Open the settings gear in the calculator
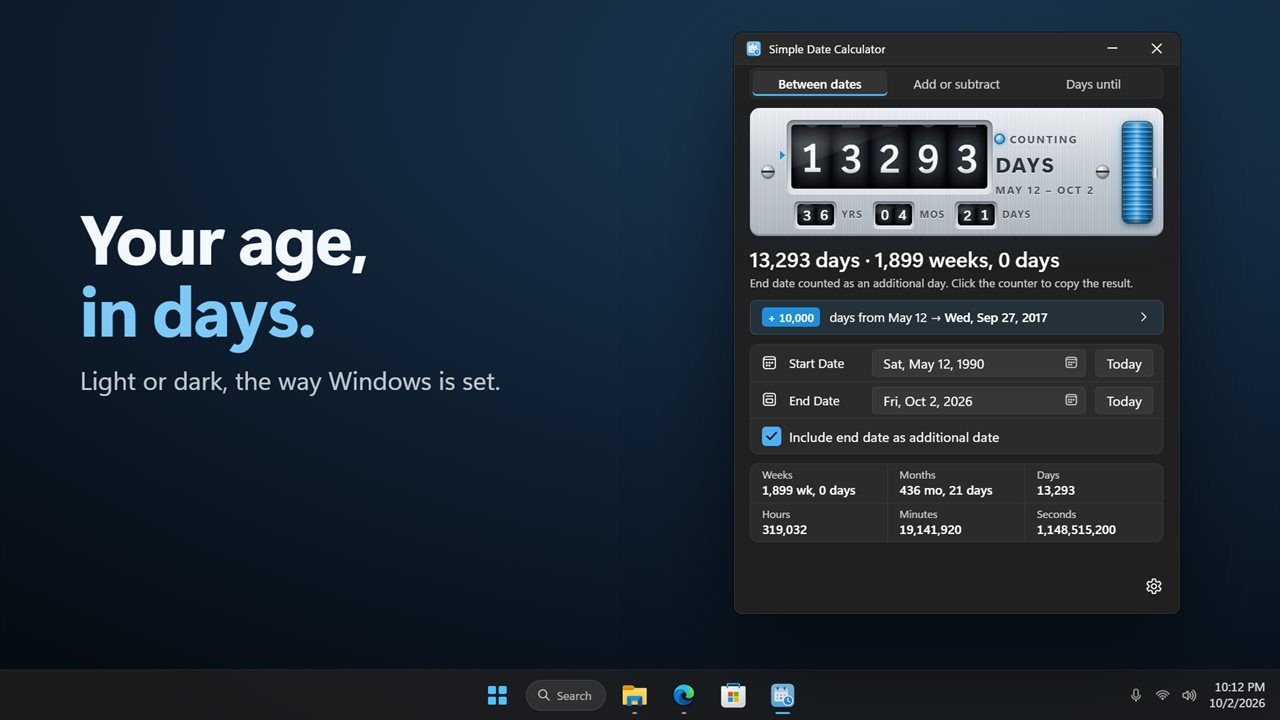Viewport: 1280px width, 720px height. click(1153, 586)
